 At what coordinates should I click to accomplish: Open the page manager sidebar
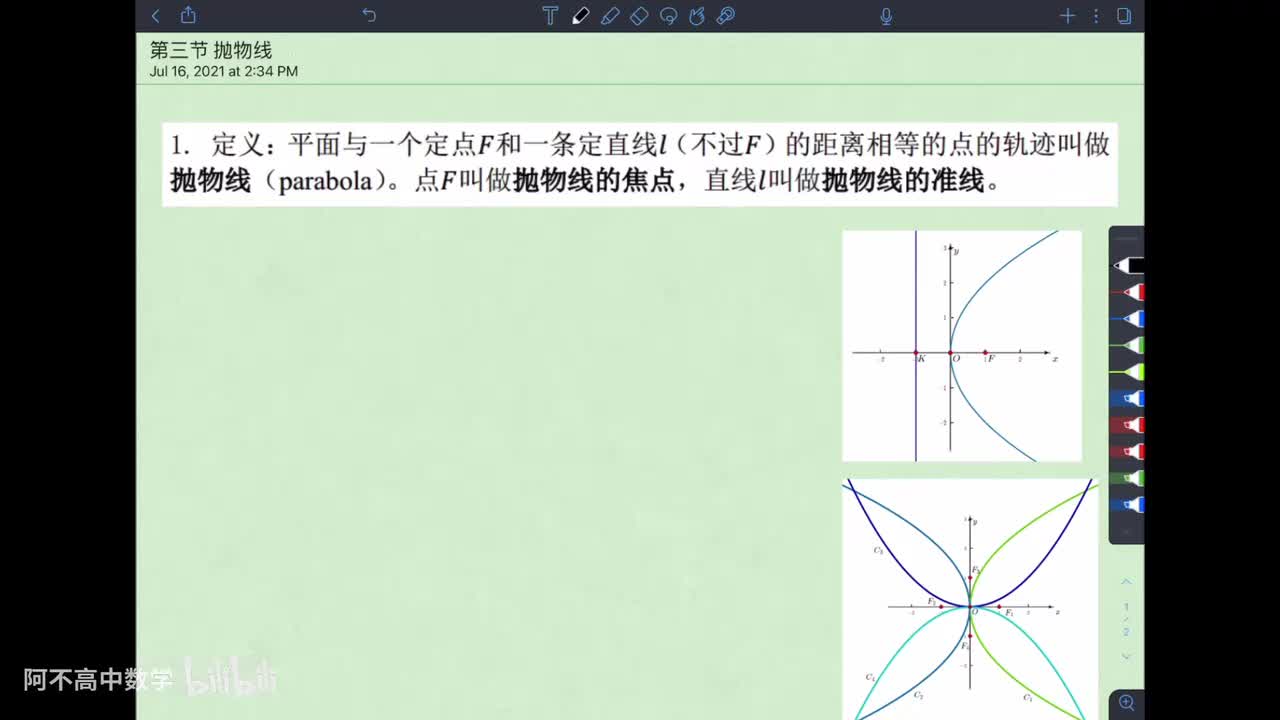[1124, 15]
